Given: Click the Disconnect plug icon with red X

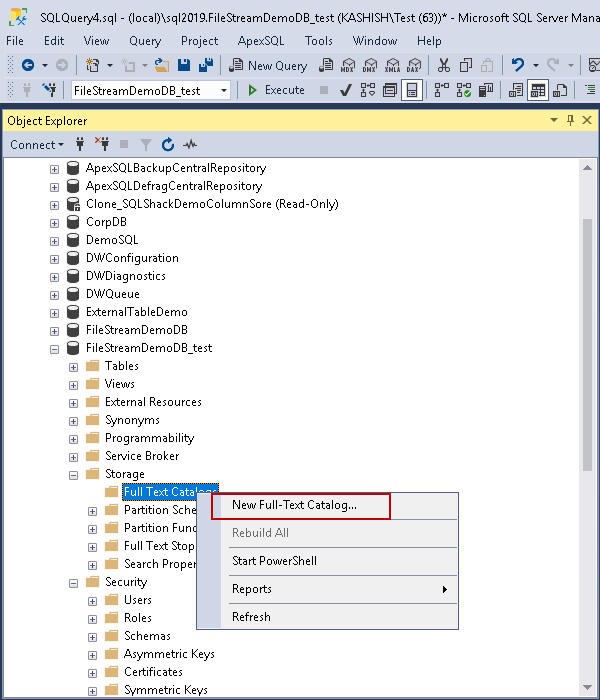Looking at the screenshot, I should (x=102, y=145).
